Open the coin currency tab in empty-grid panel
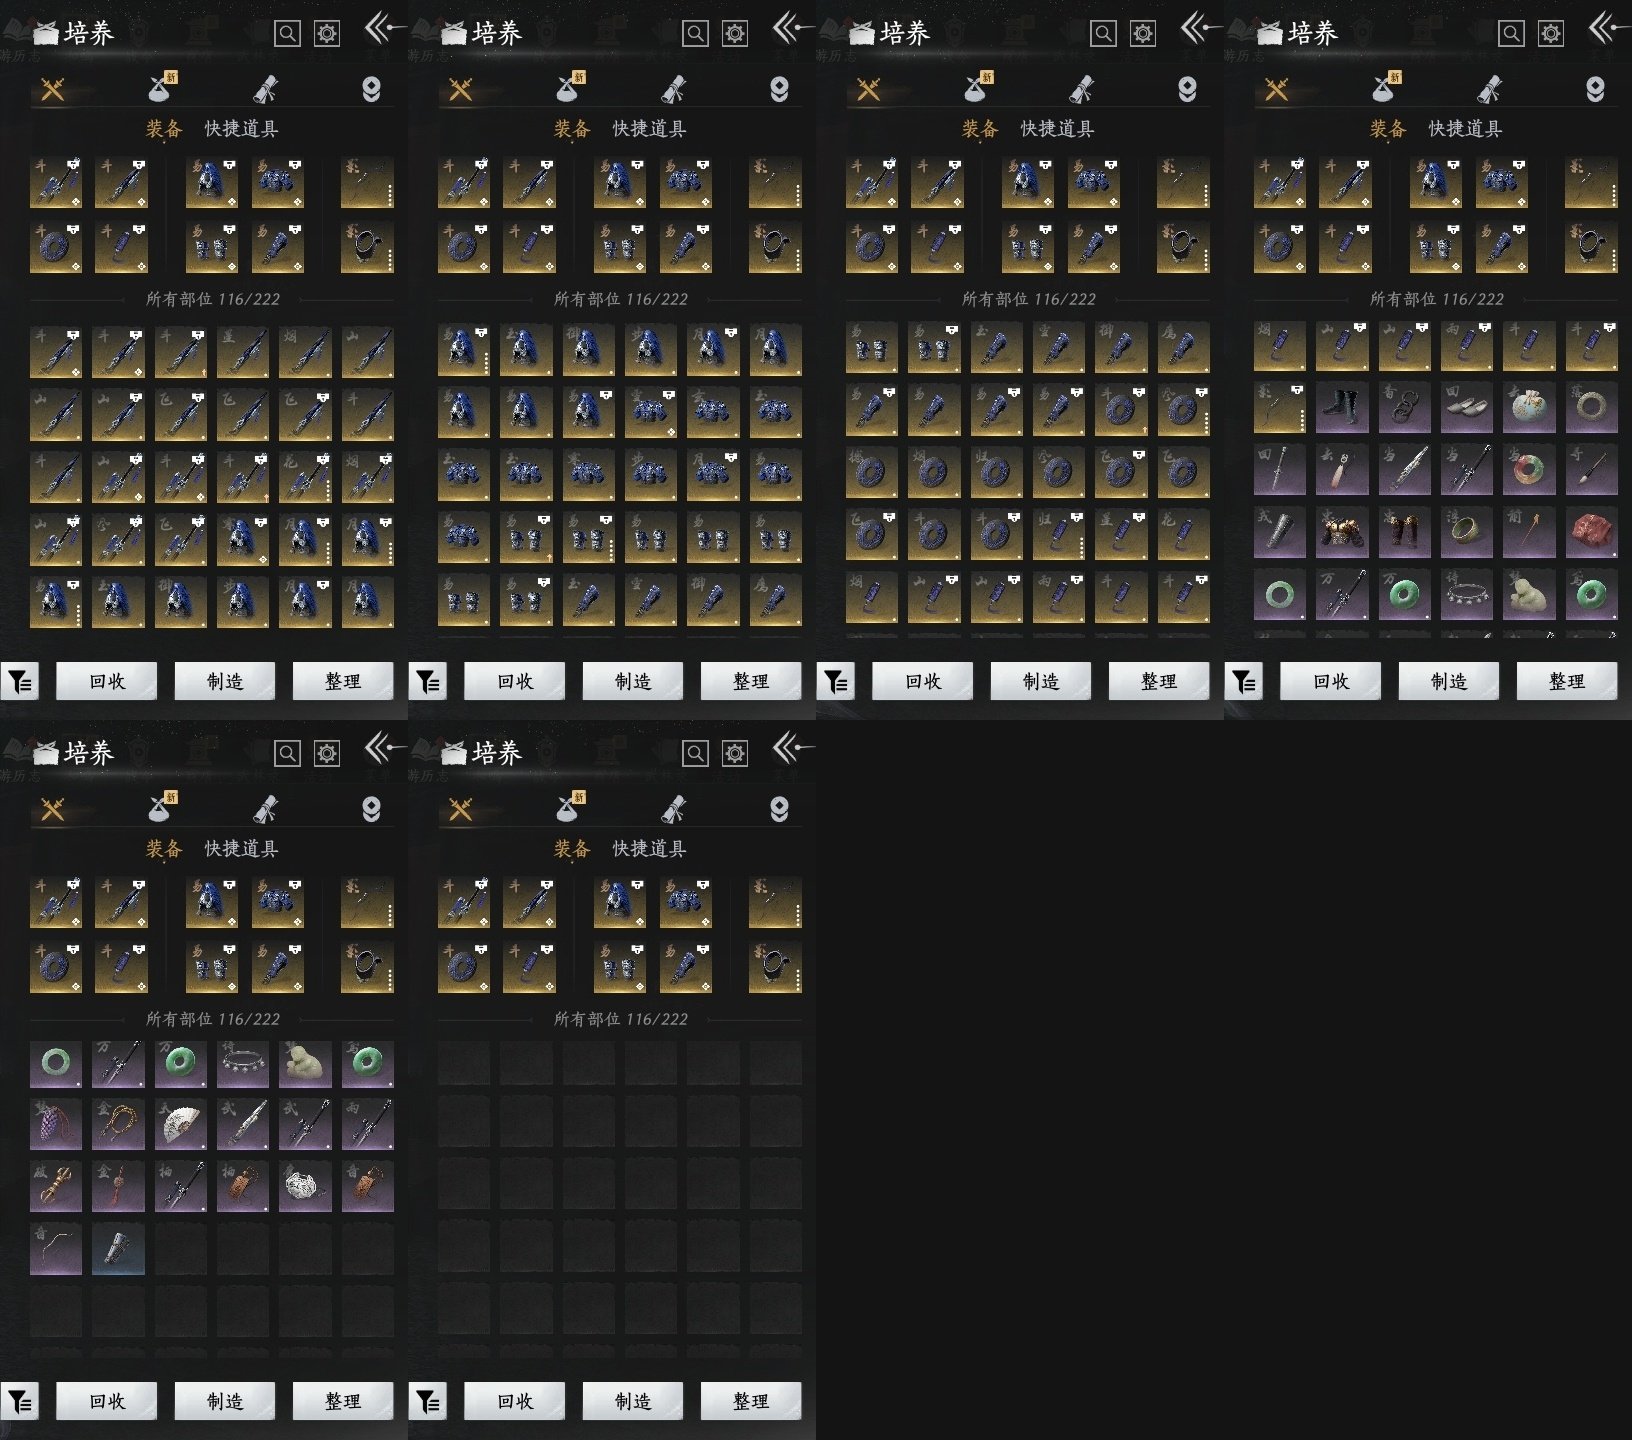Screen dimensions: 1632x1440 point(779,809)
